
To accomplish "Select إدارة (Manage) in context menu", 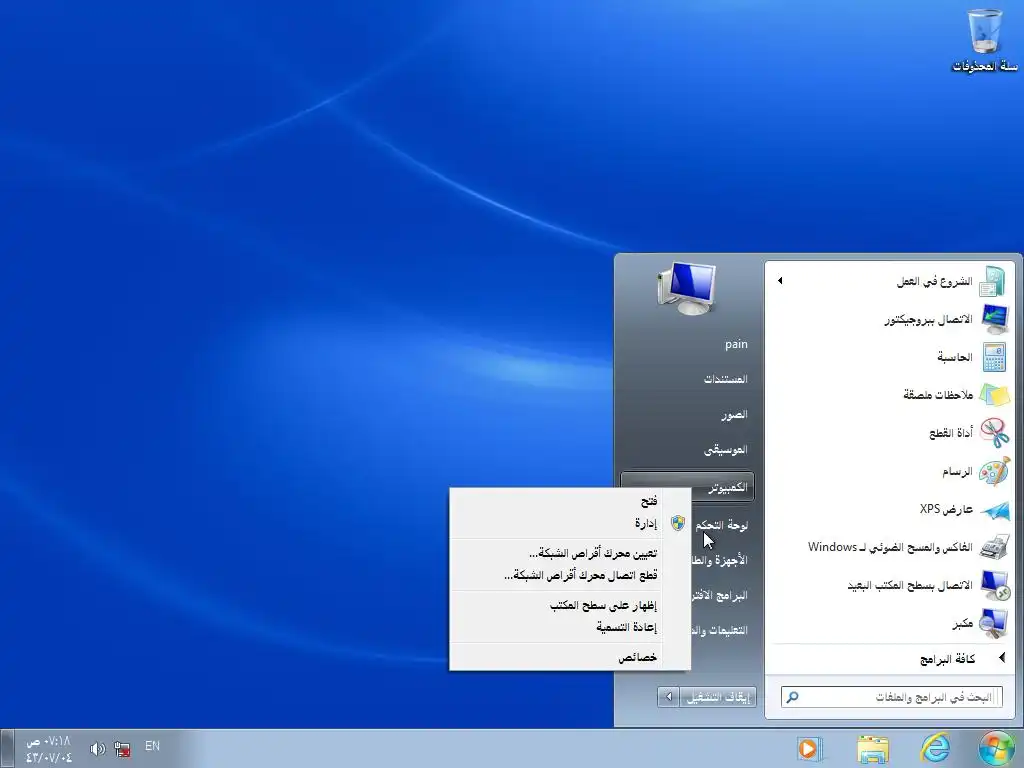I will (x=569, y=524).
